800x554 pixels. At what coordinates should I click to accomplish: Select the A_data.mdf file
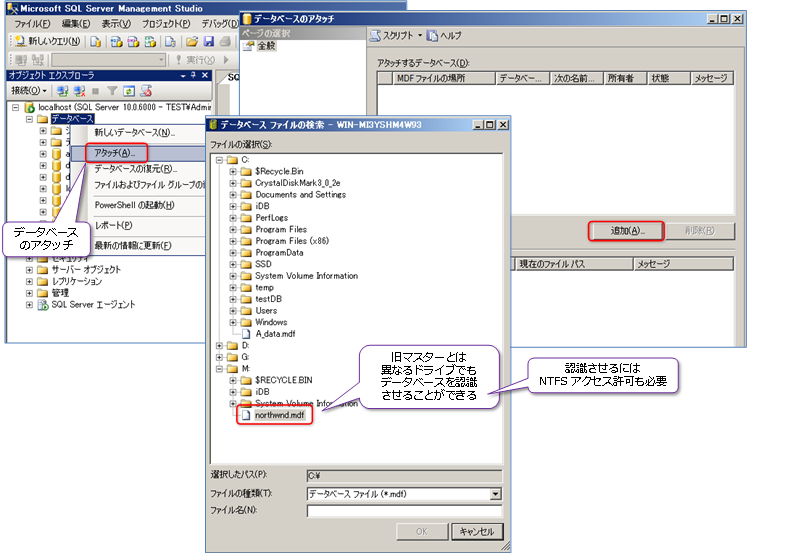coord(276,334)
